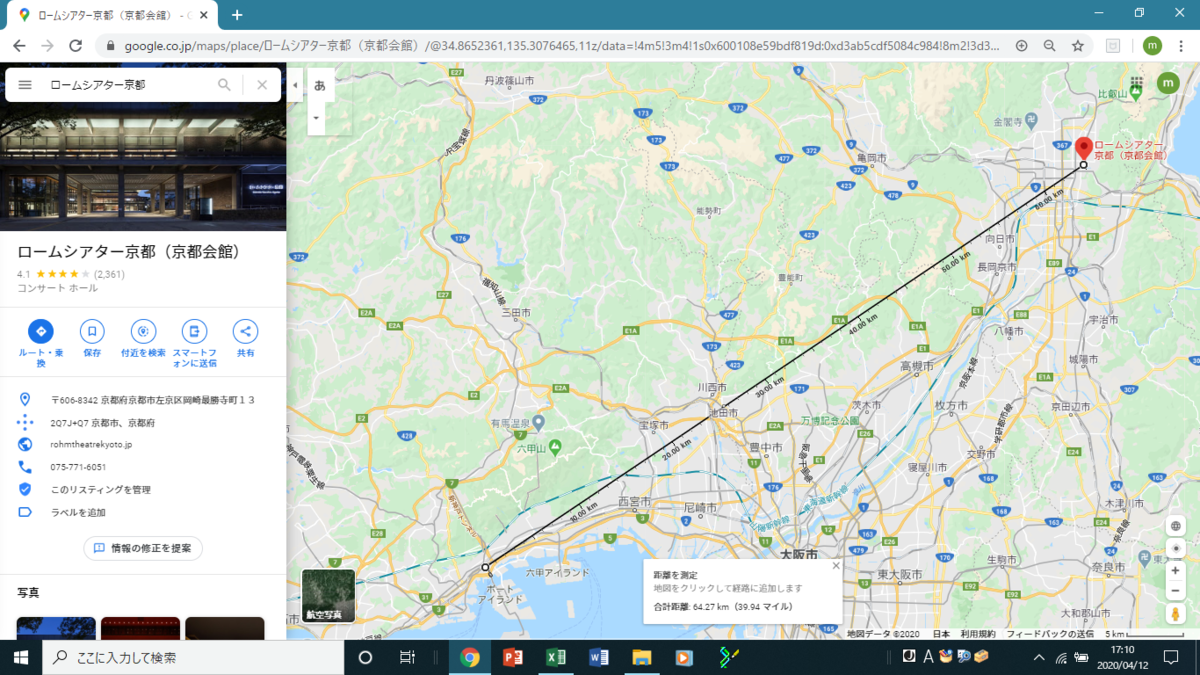
Task: Click the ルート・乗換 directions icon
Action: [x=41, y=331]
